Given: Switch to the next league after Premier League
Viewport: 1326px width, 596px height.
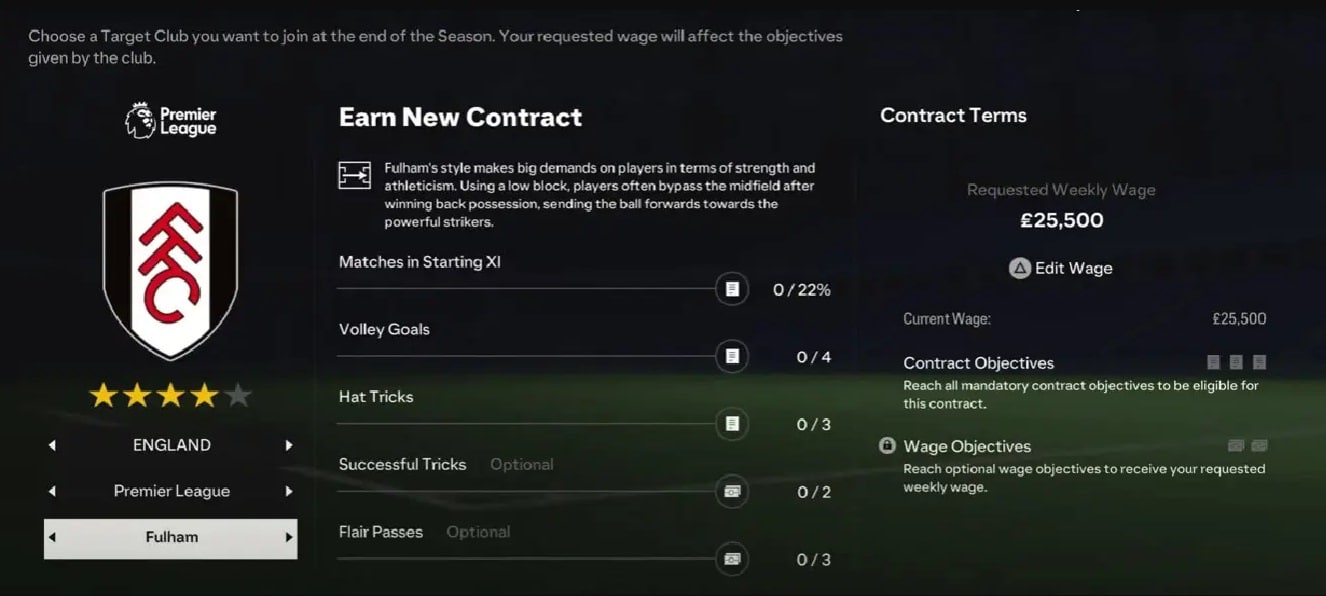Looking at the screenshot, I should point(289,491).
